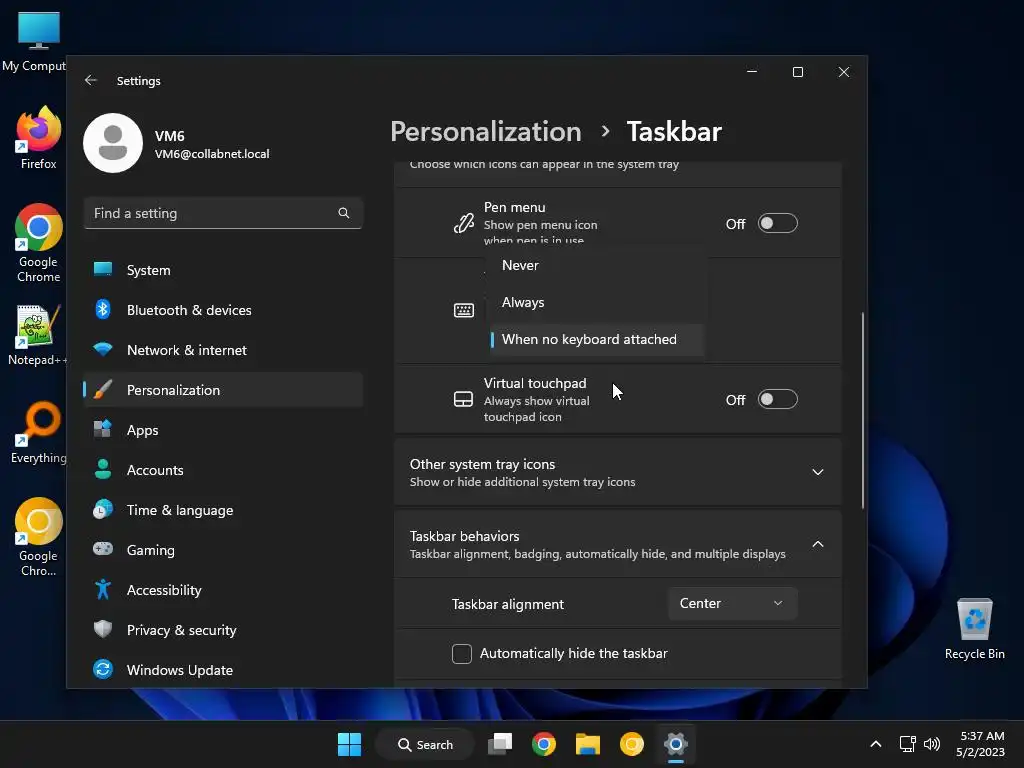
Task: Click the Accessibility figure icon
Action: [x=103, y=590]
